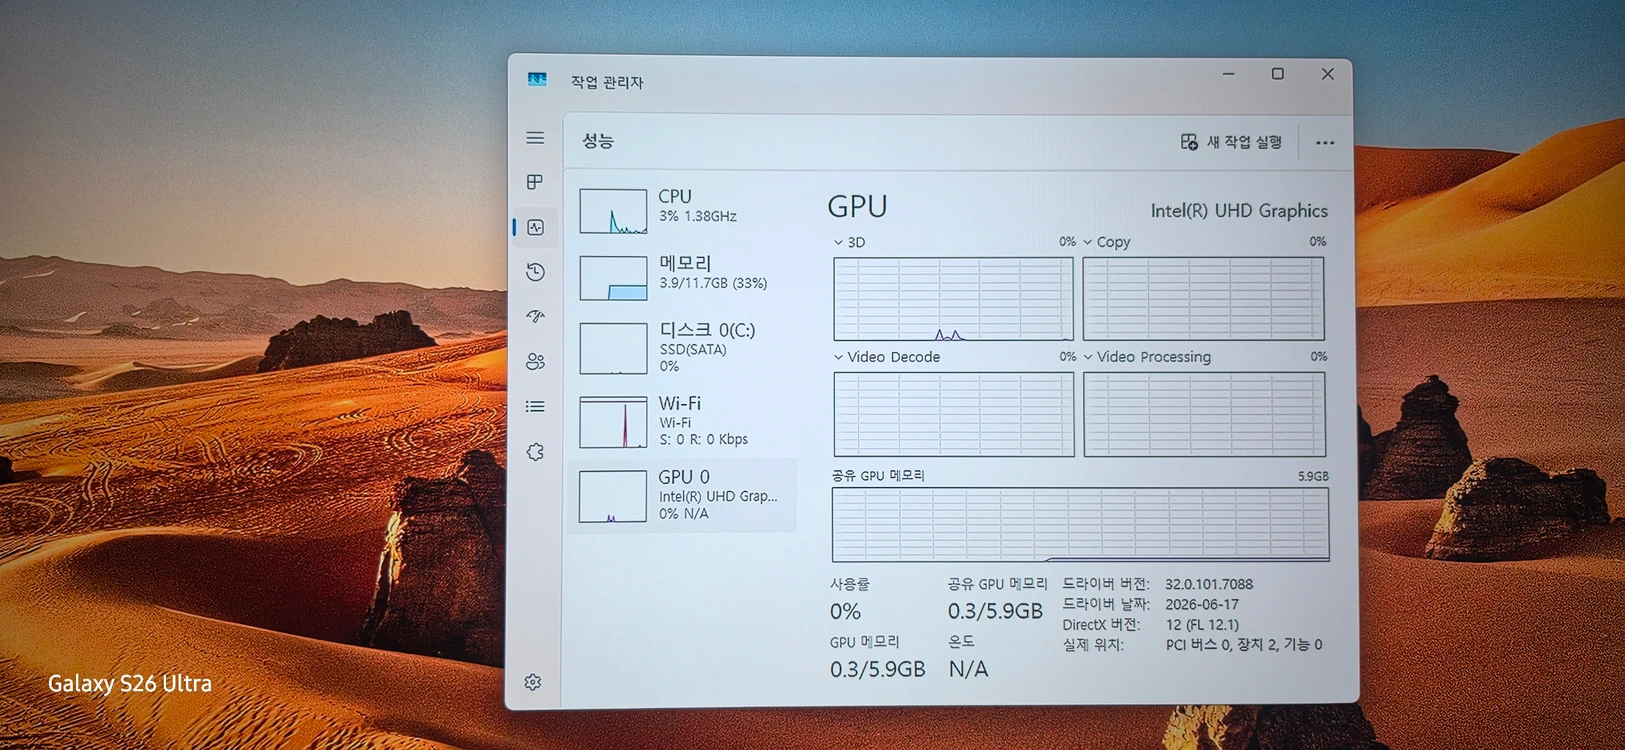Viewport: 1625px width, 750px height.
Task: Select the Performance page icon
Action: pos(535,227)
